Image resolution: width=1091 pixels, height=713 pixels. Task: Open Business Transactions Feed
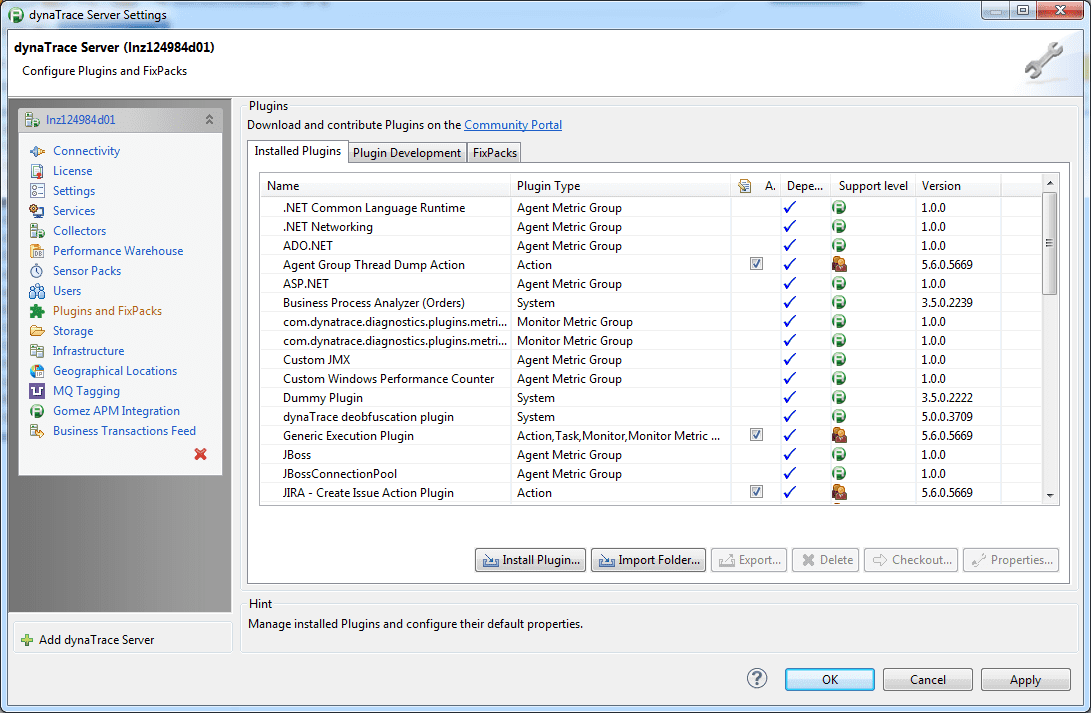[125, 431]
